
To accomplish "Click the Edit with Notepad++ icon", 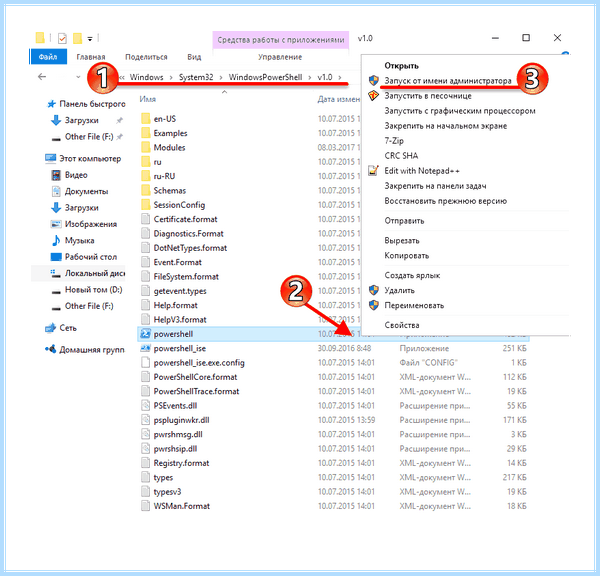I will 373,171.
